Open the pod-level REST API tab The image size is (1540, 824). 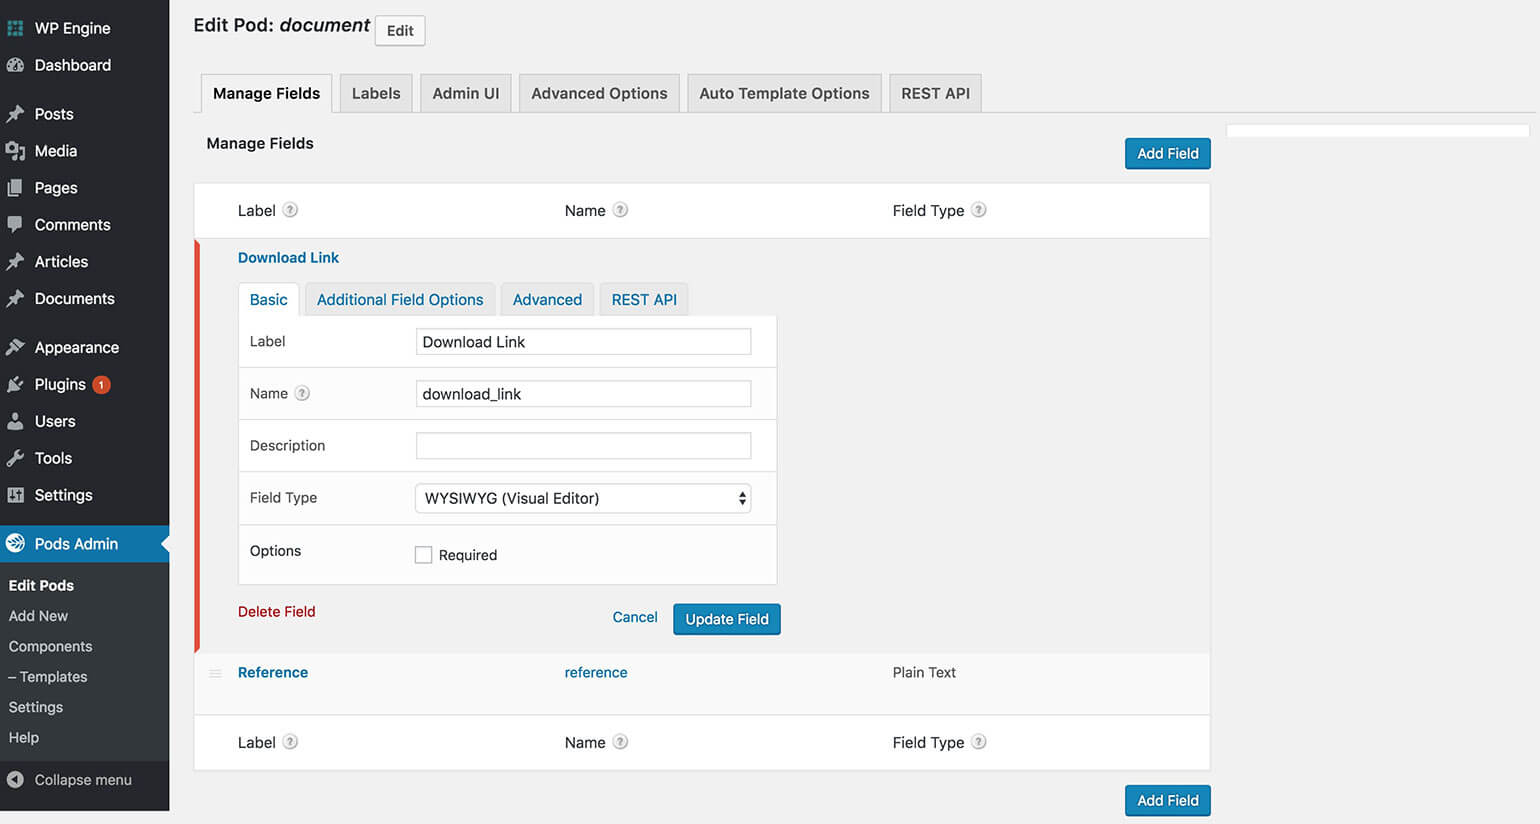coord(935,93)
